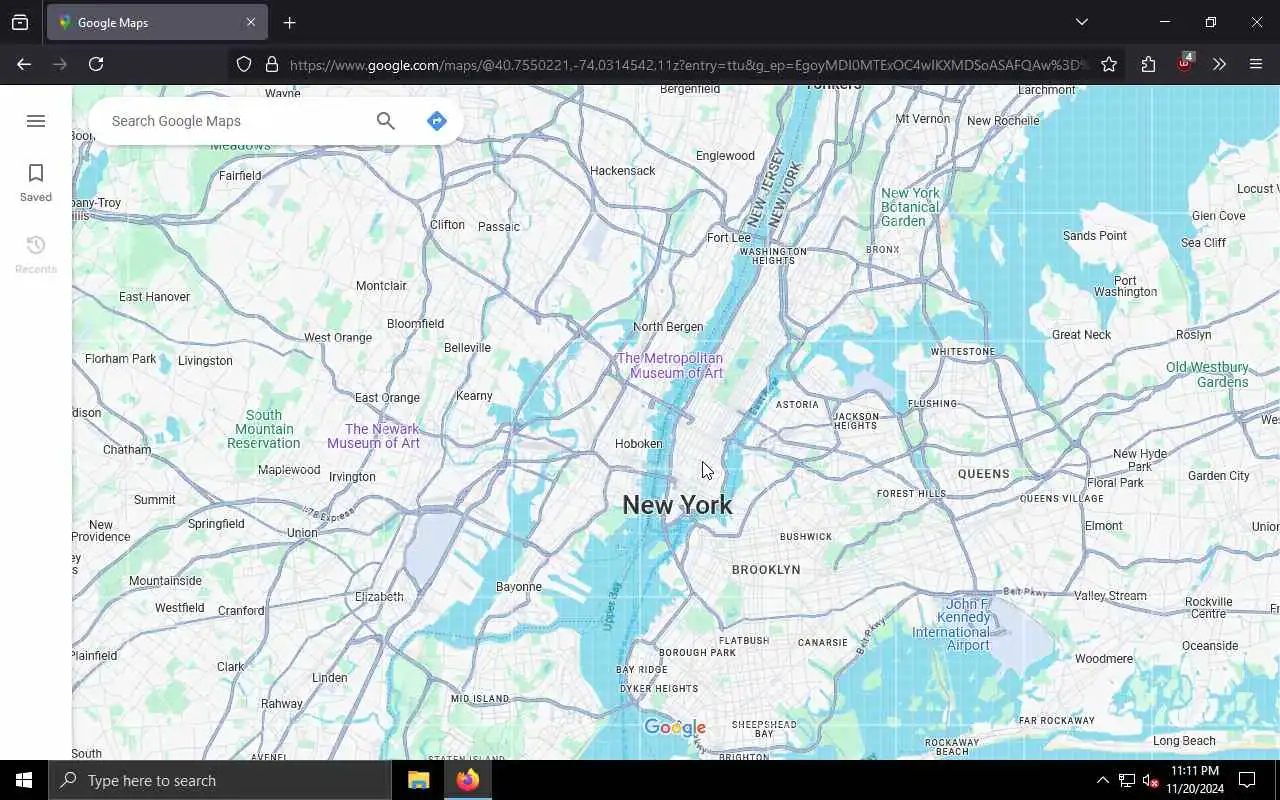
Task: Focus the Search Google Maps field
Action: 235,121
